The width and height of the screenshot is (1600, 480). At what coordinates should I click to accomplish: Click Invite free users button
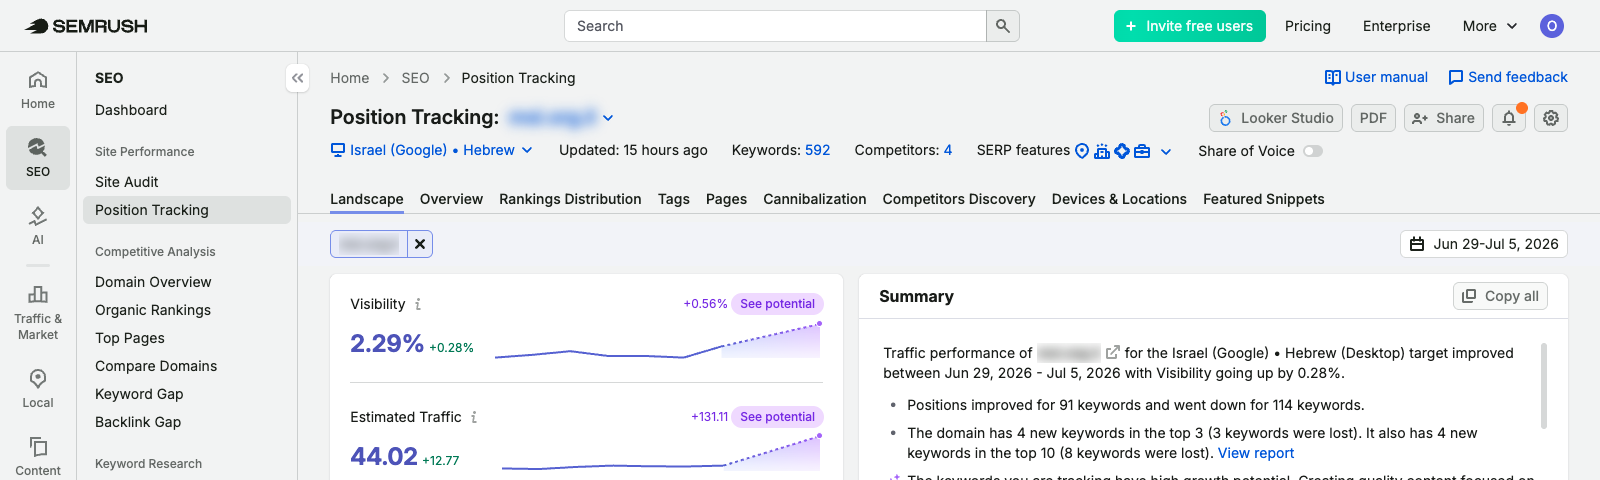pyautogui.click(x=1190, y=26)
